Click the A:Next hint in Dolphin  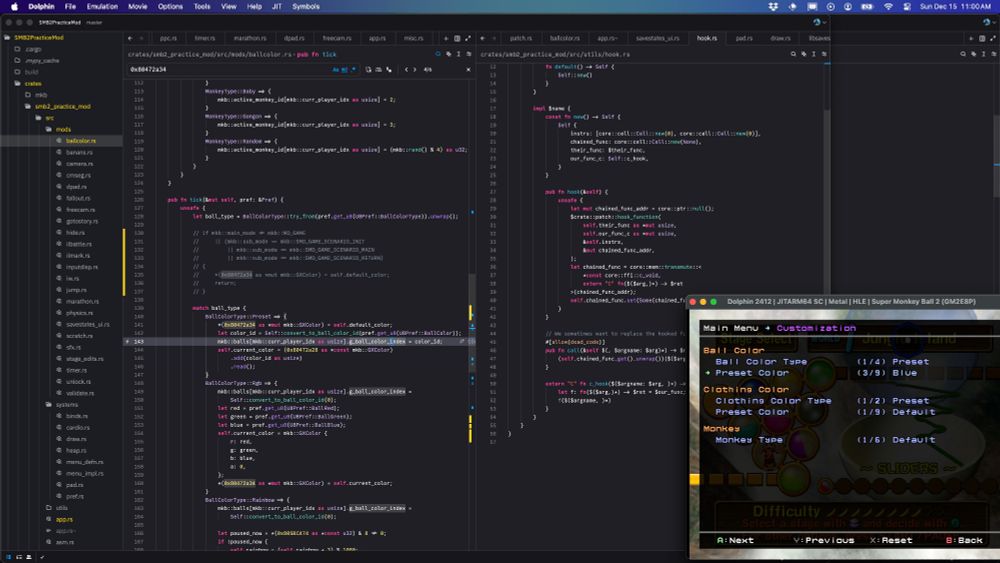click(x=735, y=540)
